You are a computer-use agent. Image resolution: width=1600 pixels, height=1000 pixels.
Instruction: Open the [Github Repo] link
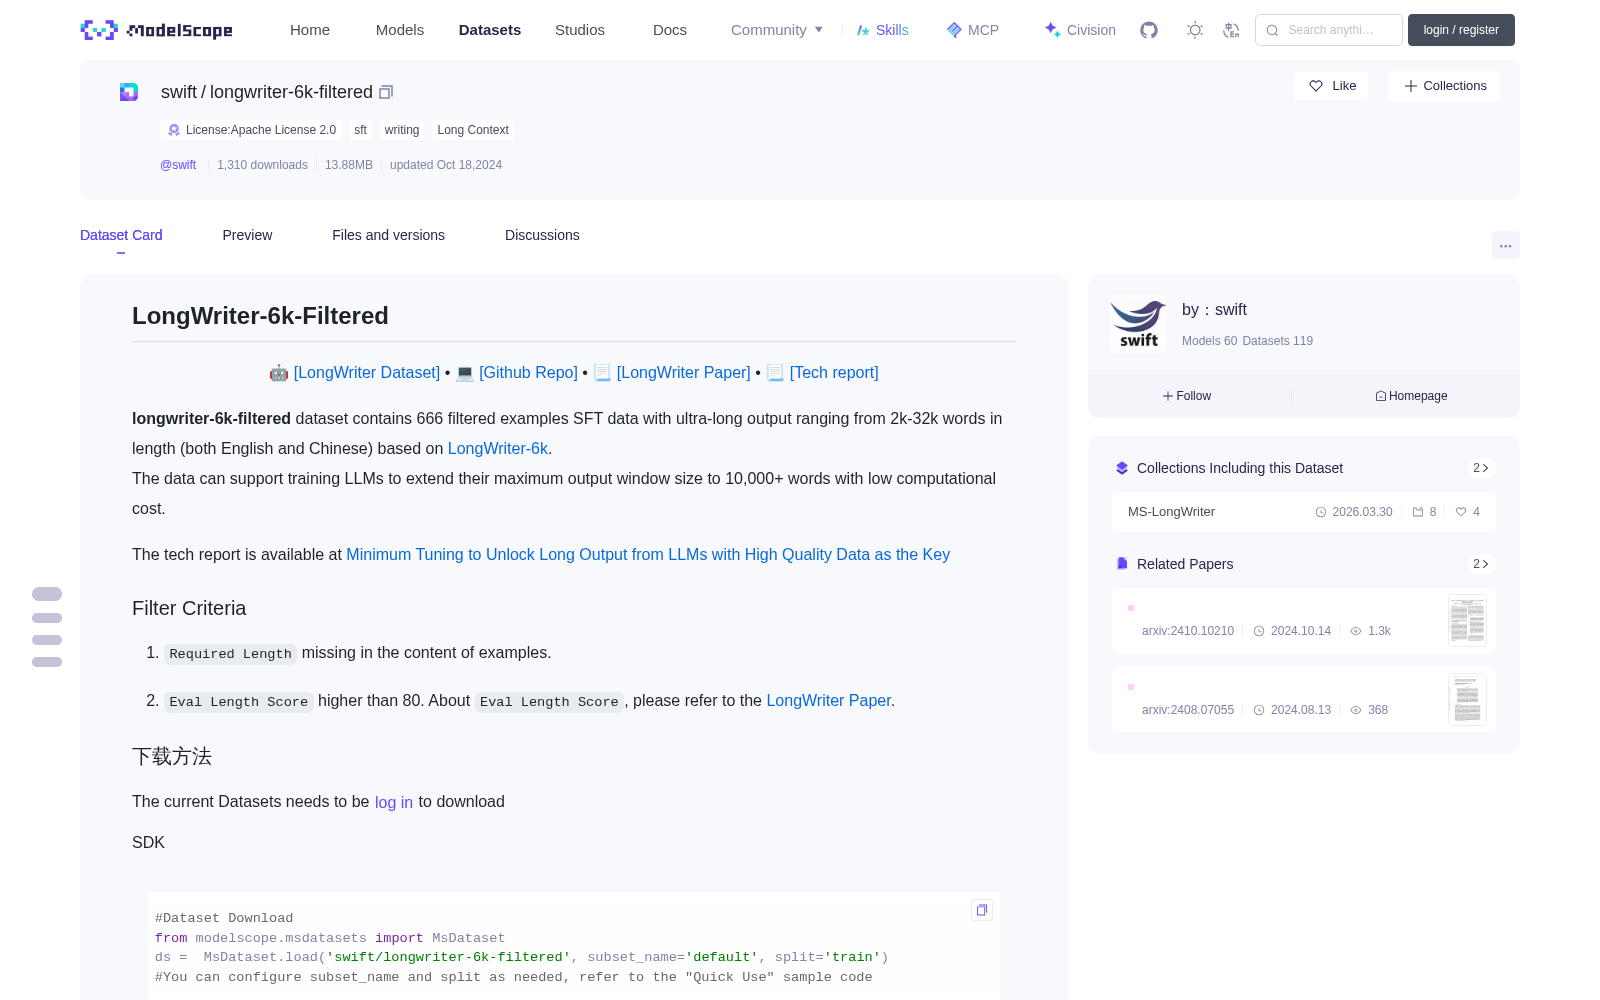pyautogui.click(x=528, y=372)
